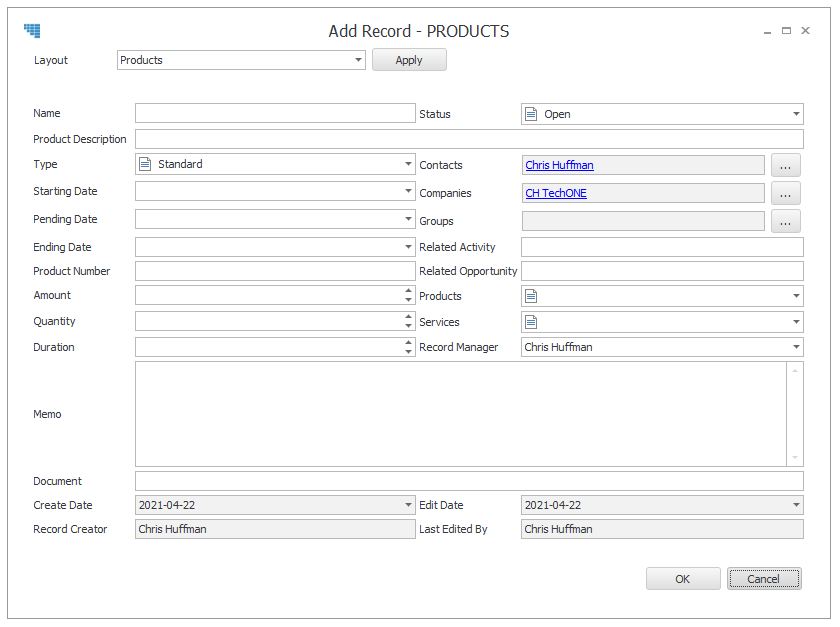Open the Status dropdown arrow
Viewport: 840px width, 627px height.
(x=796, y=114)
